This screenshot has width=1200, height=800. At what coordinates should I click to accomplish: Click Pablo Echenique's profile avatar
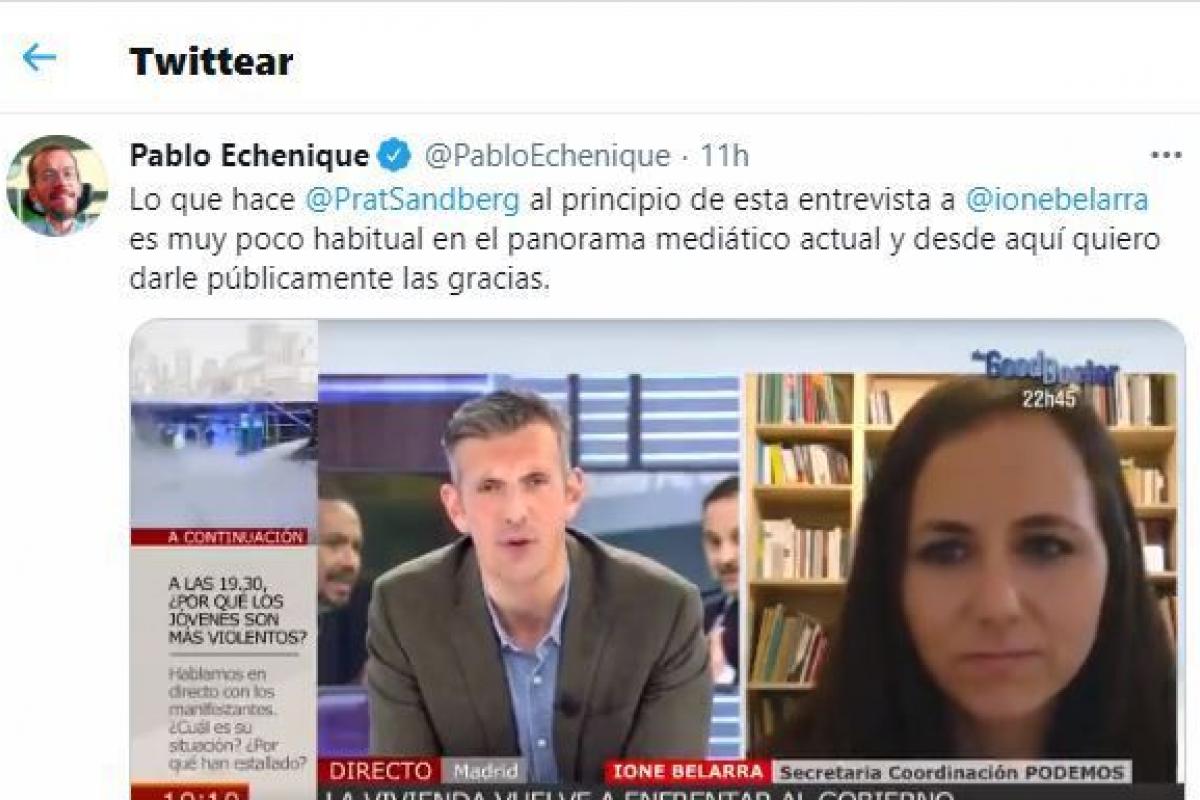[56, 185]
